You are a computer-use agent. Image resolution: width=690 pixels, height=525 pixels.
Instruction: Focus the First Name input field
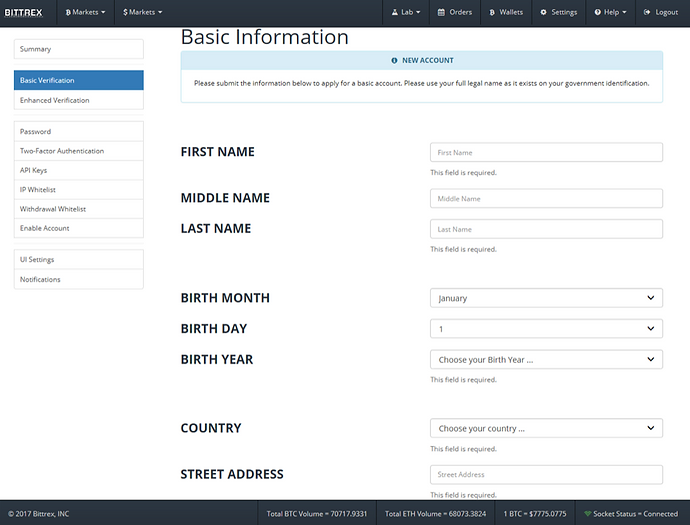(x=546, y=152)
